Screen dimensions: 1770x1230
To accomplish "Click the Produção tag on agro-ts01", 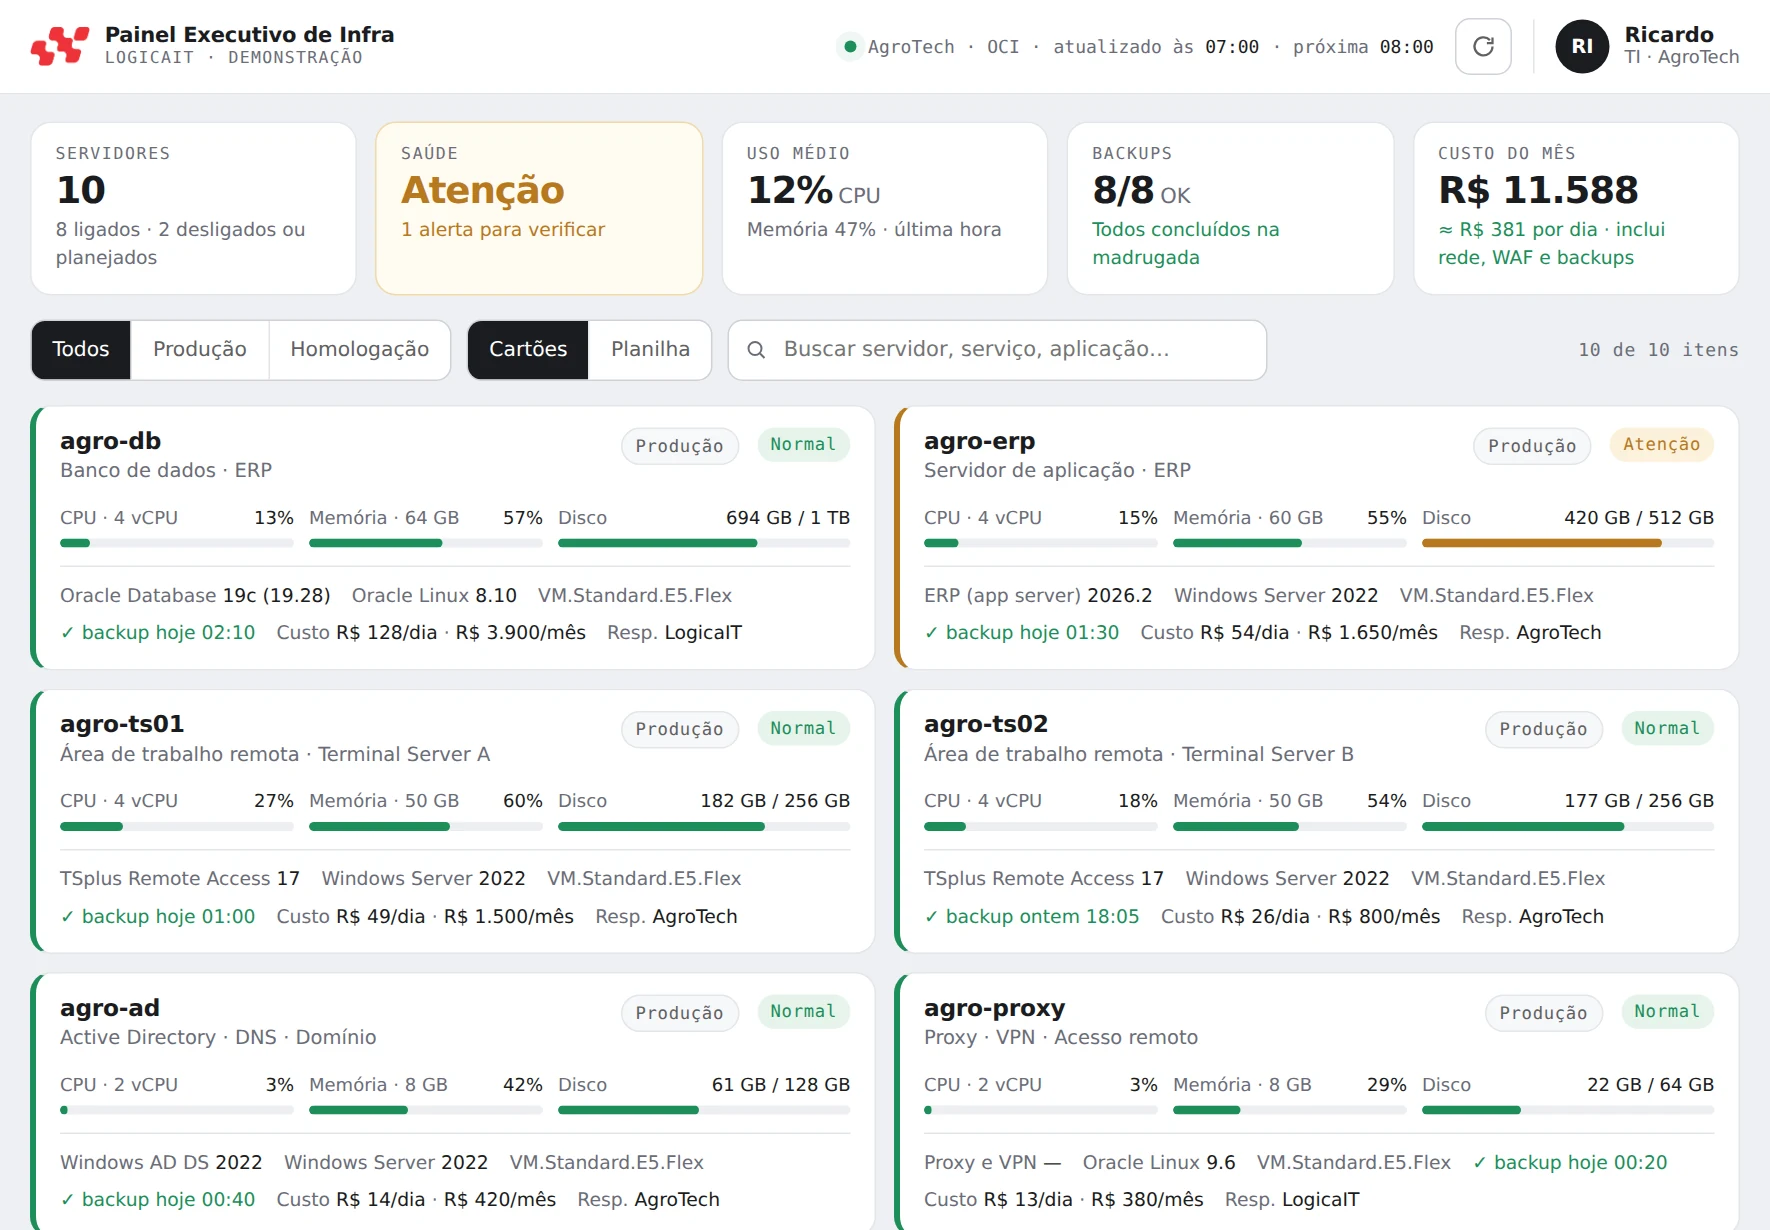I will [680, 729].
